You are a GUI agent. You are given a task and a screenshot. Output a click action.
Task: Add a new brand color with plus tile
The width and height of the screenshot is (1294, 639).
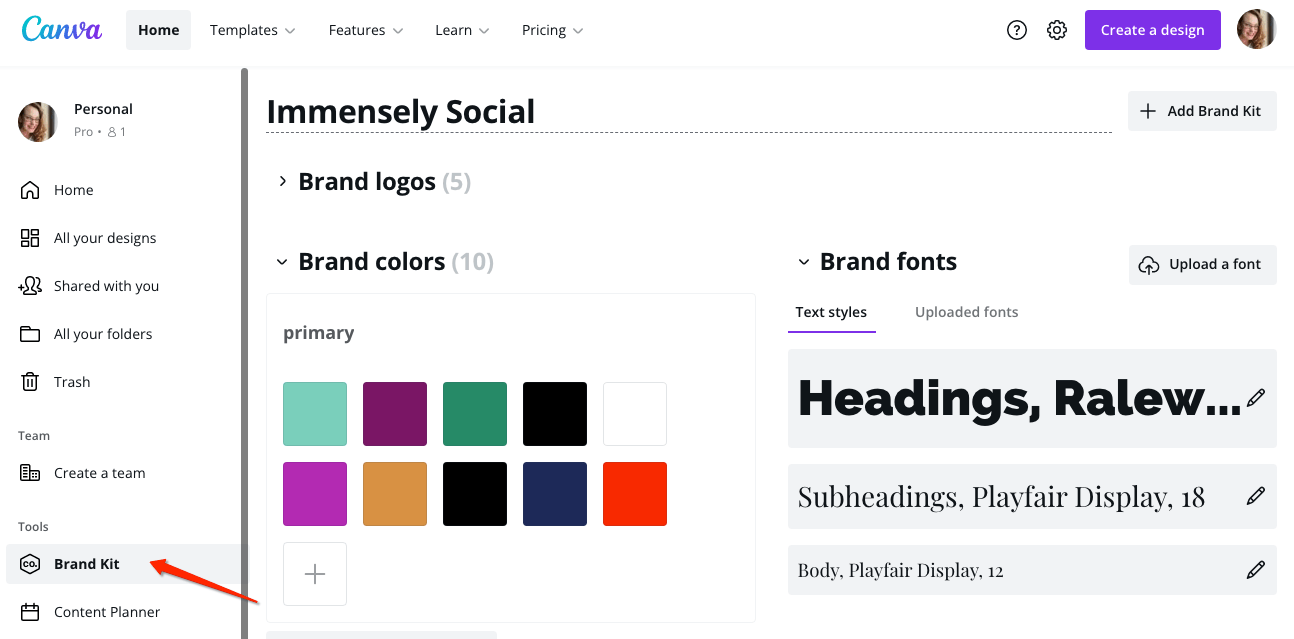coord(315,574)
